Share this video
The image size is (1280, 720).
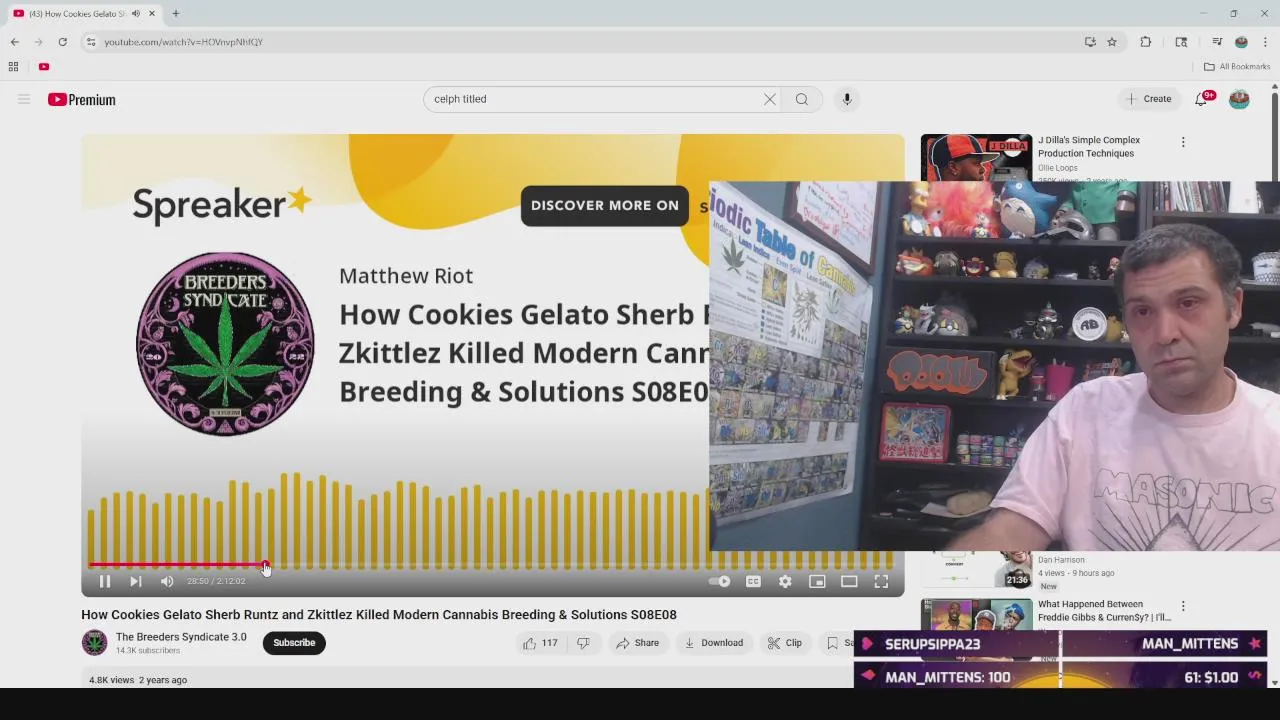click(x=638, y=643)
